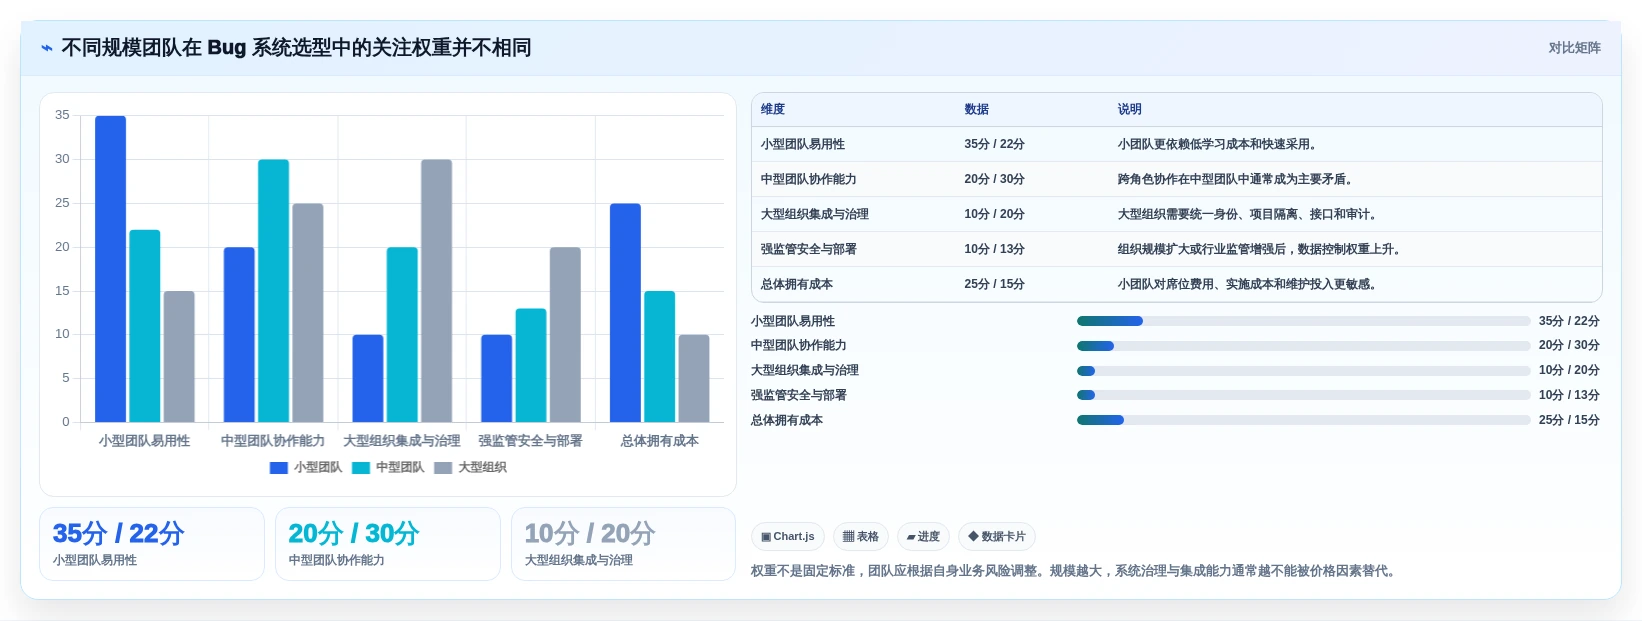Click the Chart.js tag chip
This screenshot has height=621, width=1642.
[x=788, y=537]
